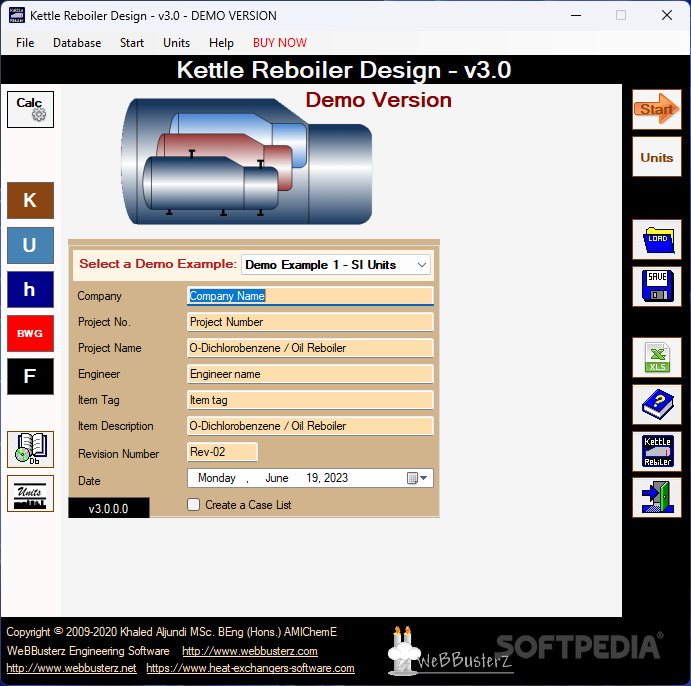The width and height of the screenshot is (691, 686).
Task: Open the Units converter icon at bottom left
Action: (x=30, y=493)
